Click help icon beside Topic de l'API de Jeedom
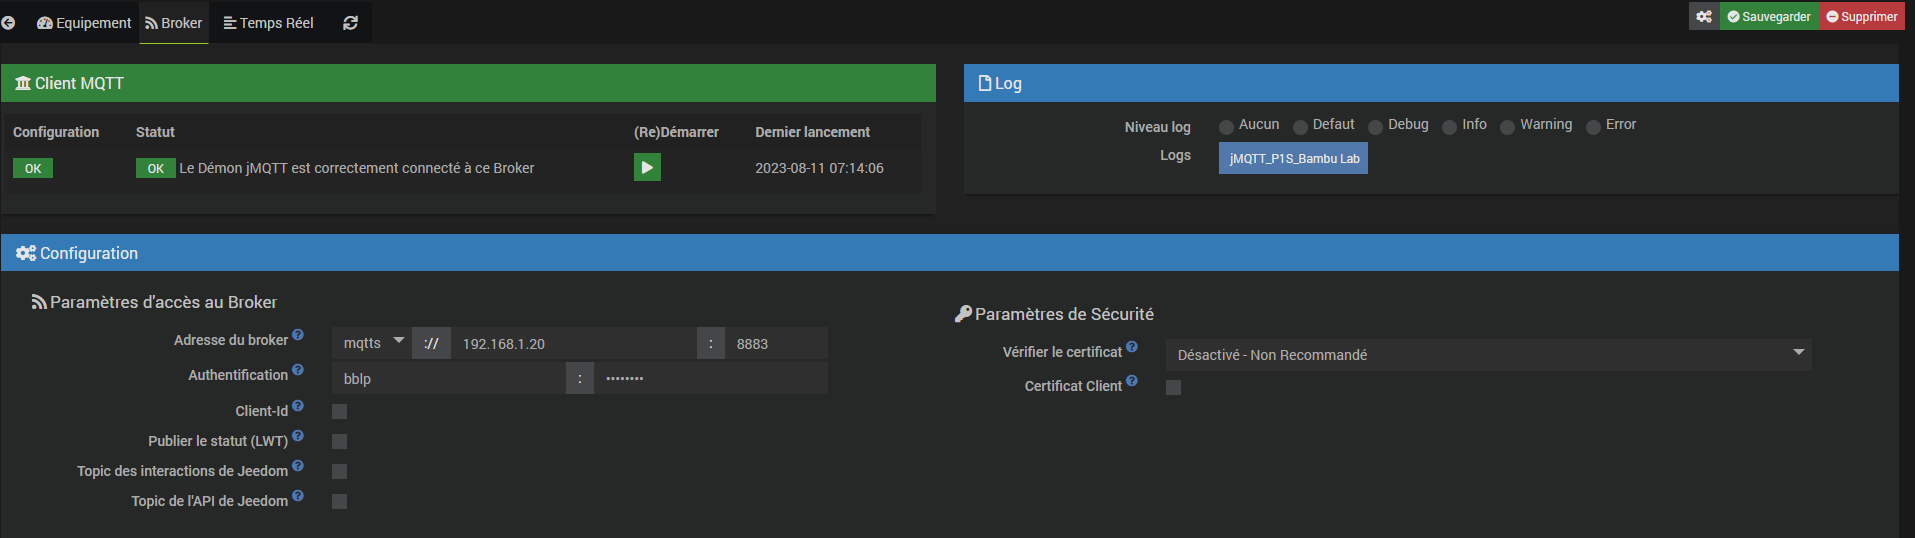The width and height of the screenshot is (1915, 538). (x=298, y=496)
